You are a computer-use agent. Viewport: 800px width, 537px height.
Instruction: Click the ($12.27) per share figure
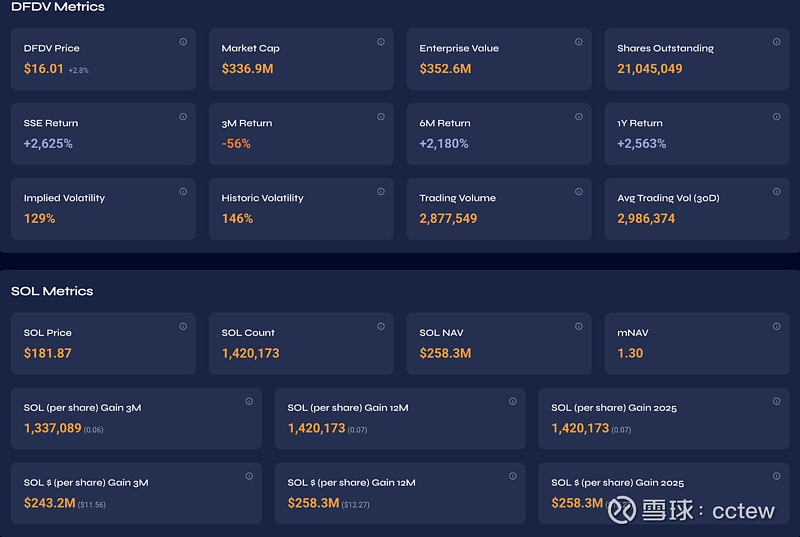coord(356,505)
